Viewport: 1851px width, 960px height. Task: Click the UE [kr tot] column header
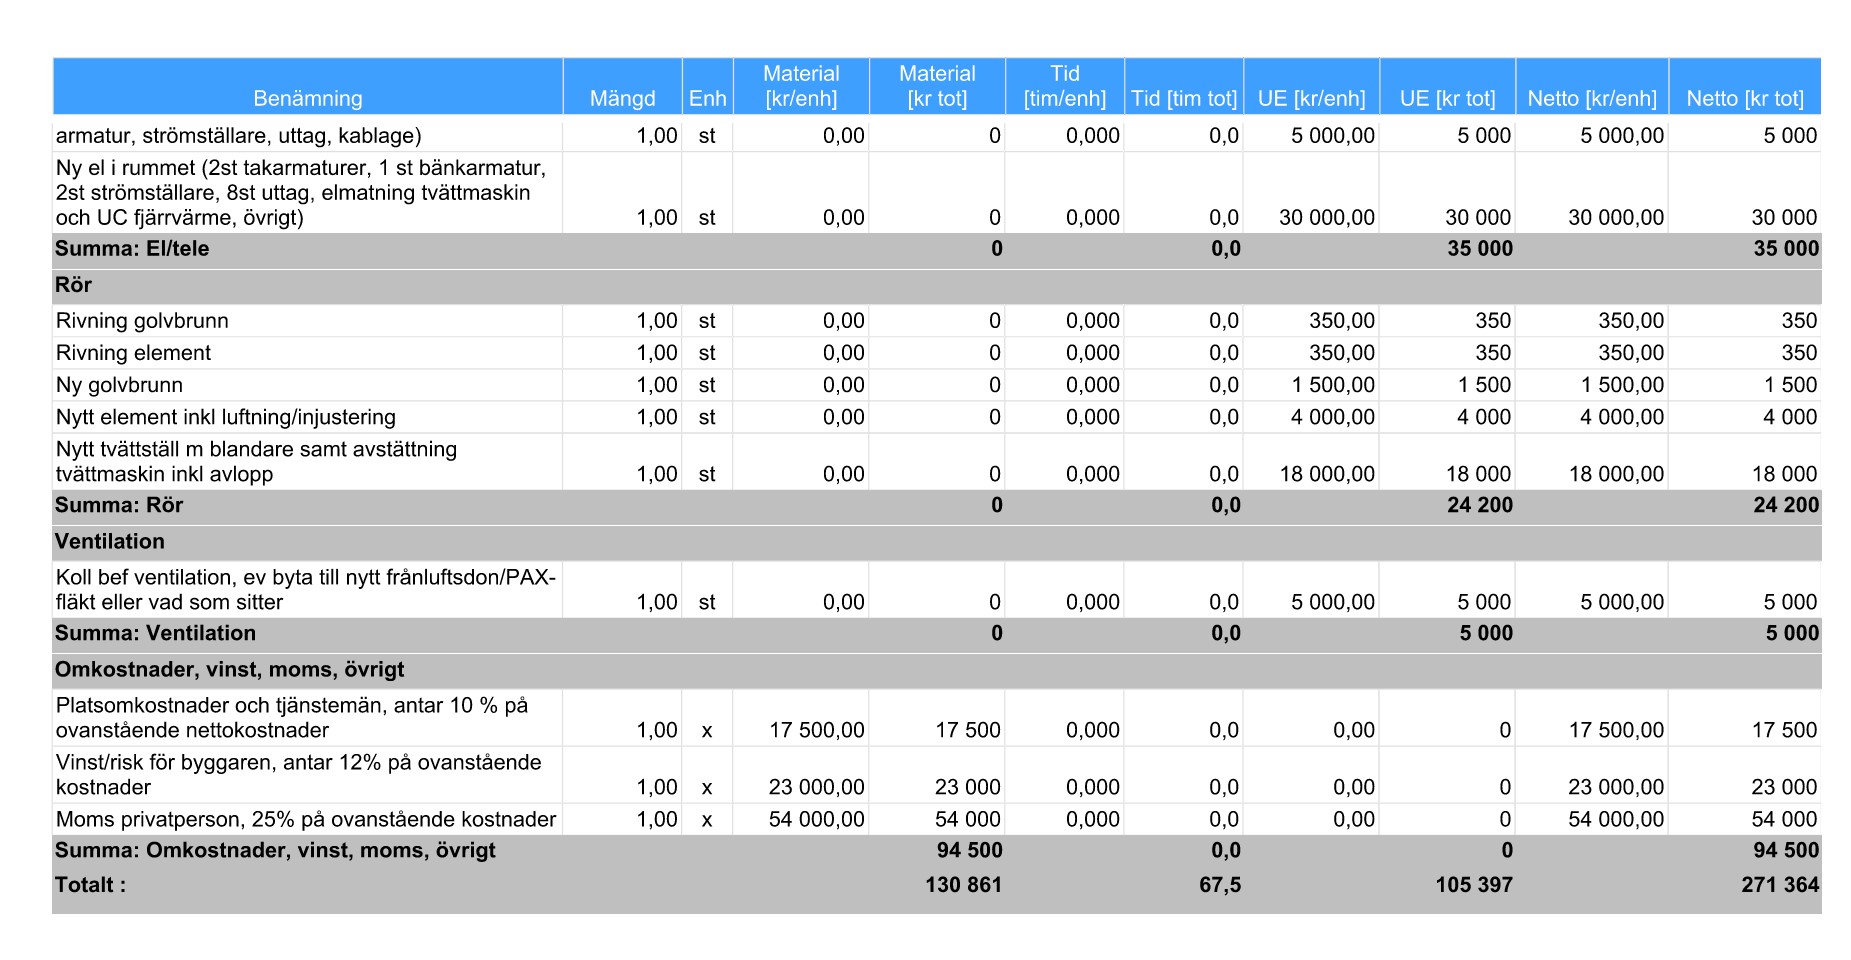pyautogui.click(x=1447, y=98)
